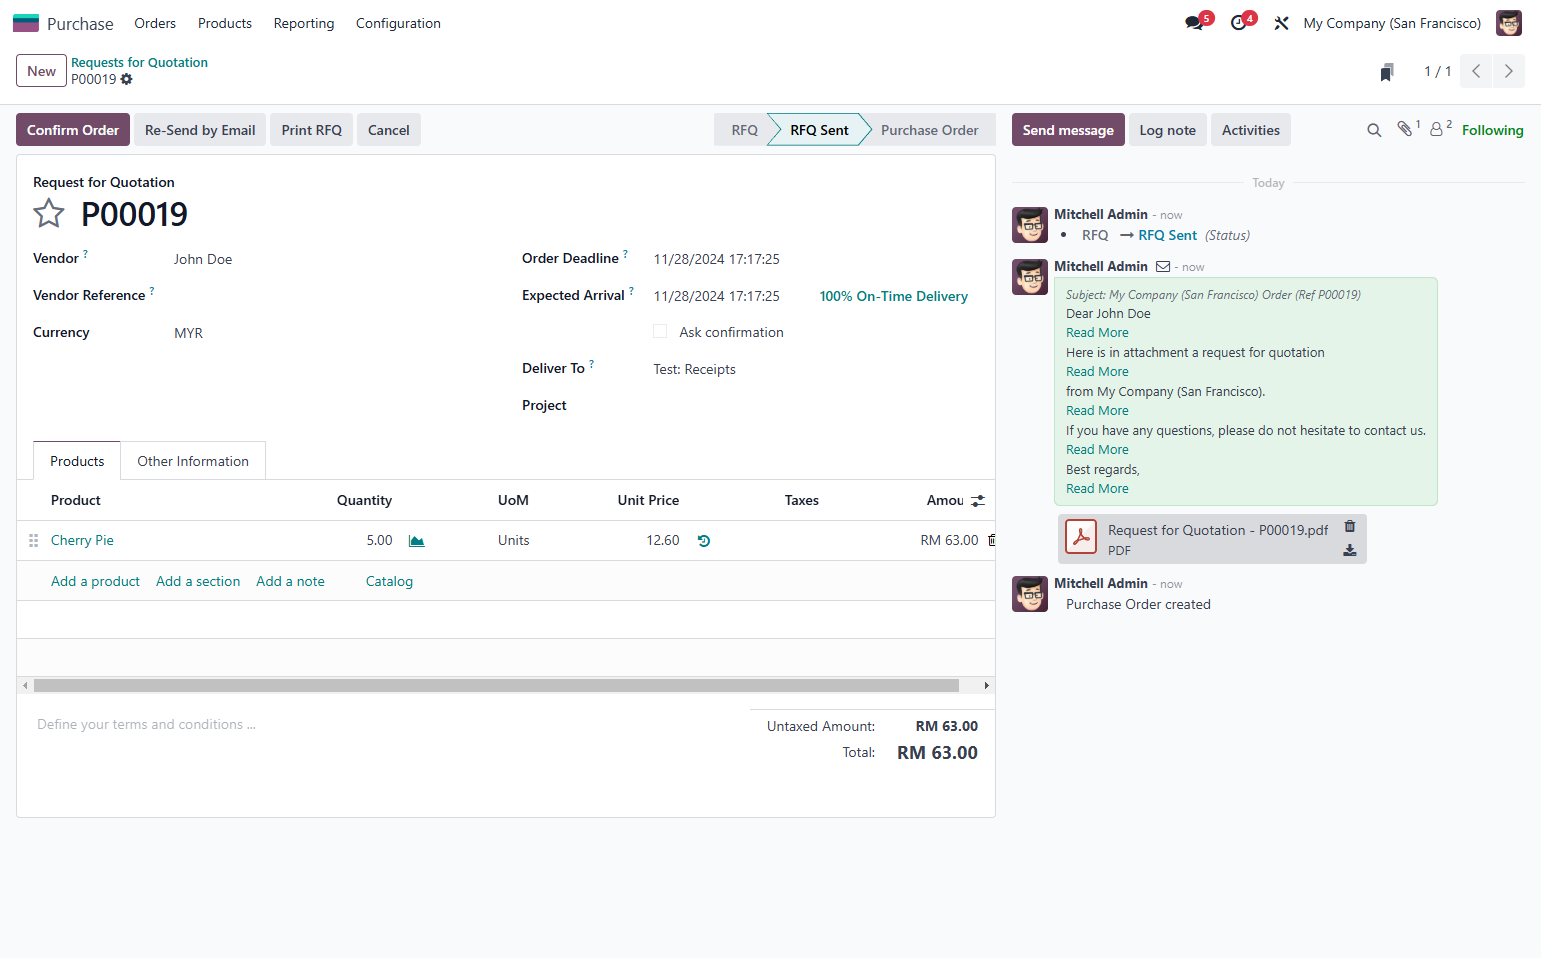Open the debug tools wrench icon
The height and width of the screenshot is (958, 1541).
pyautogui.click(x=1281, y=23)
